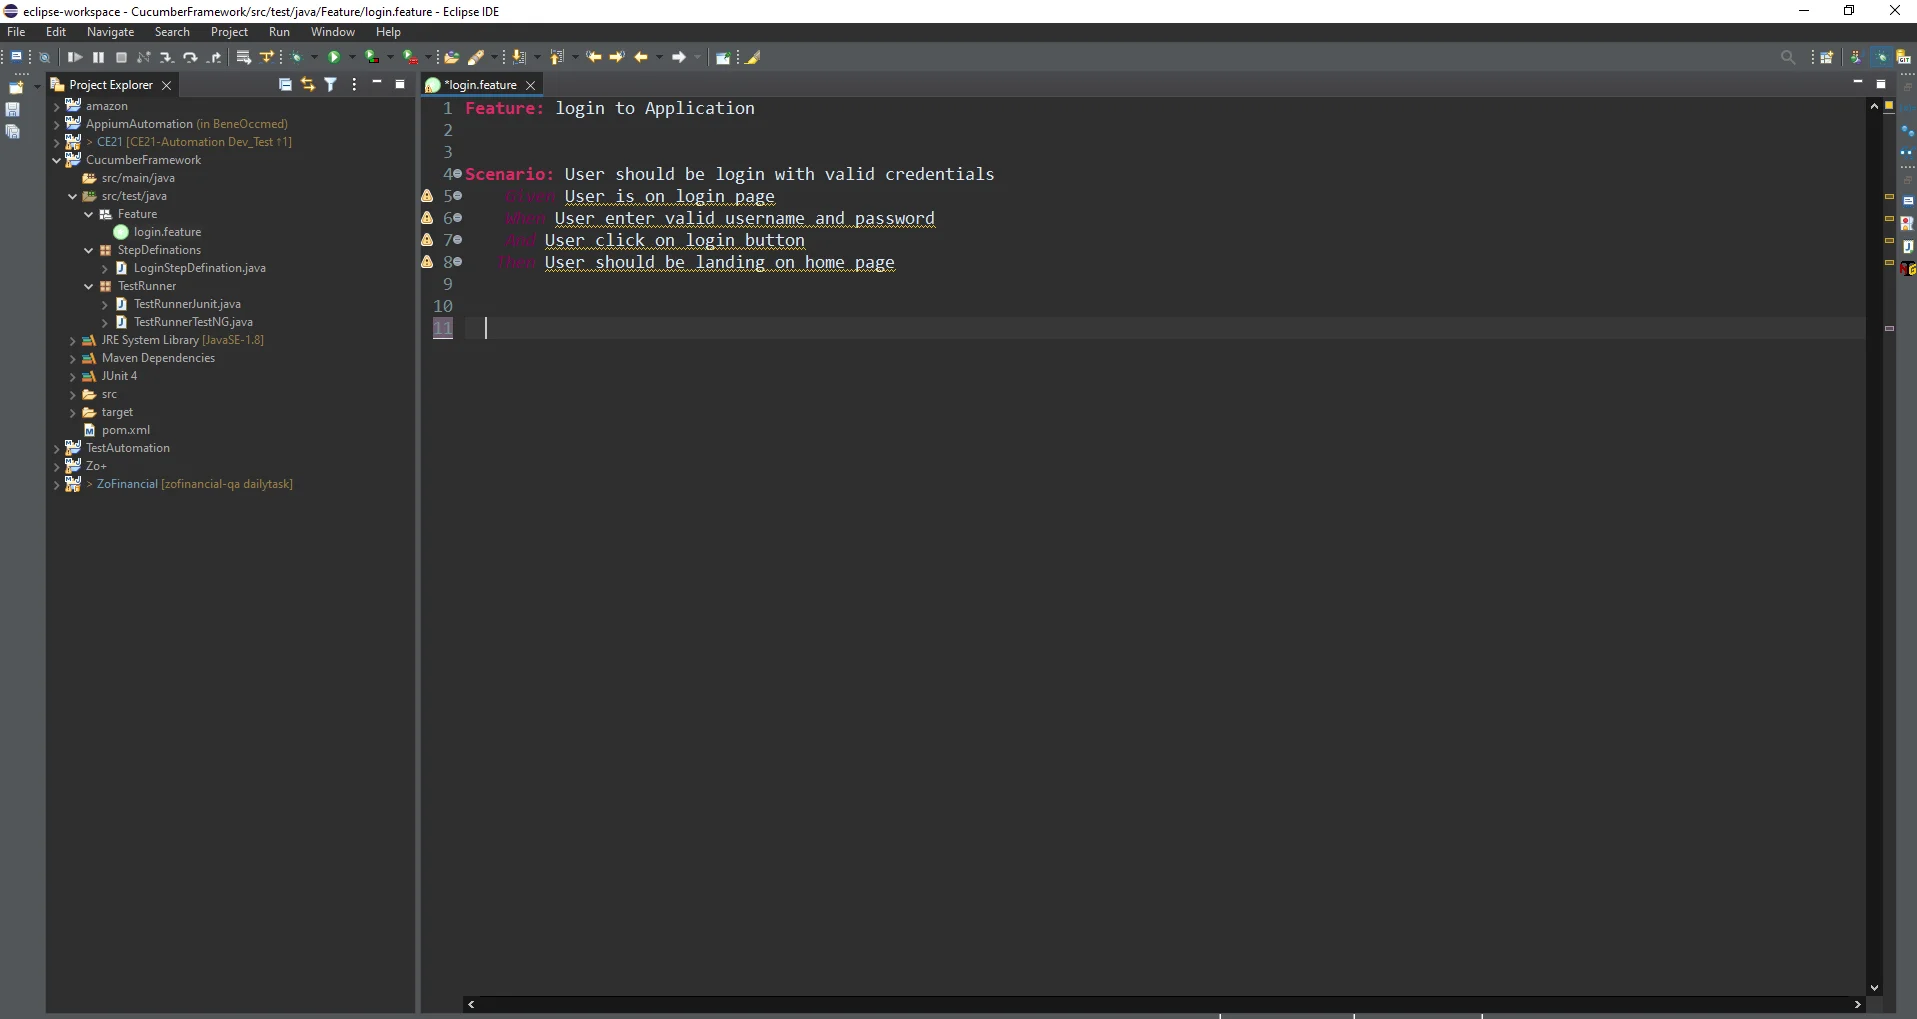
Task: Toggle the breakpoint marker on line 5
Action: pos(427,197)
